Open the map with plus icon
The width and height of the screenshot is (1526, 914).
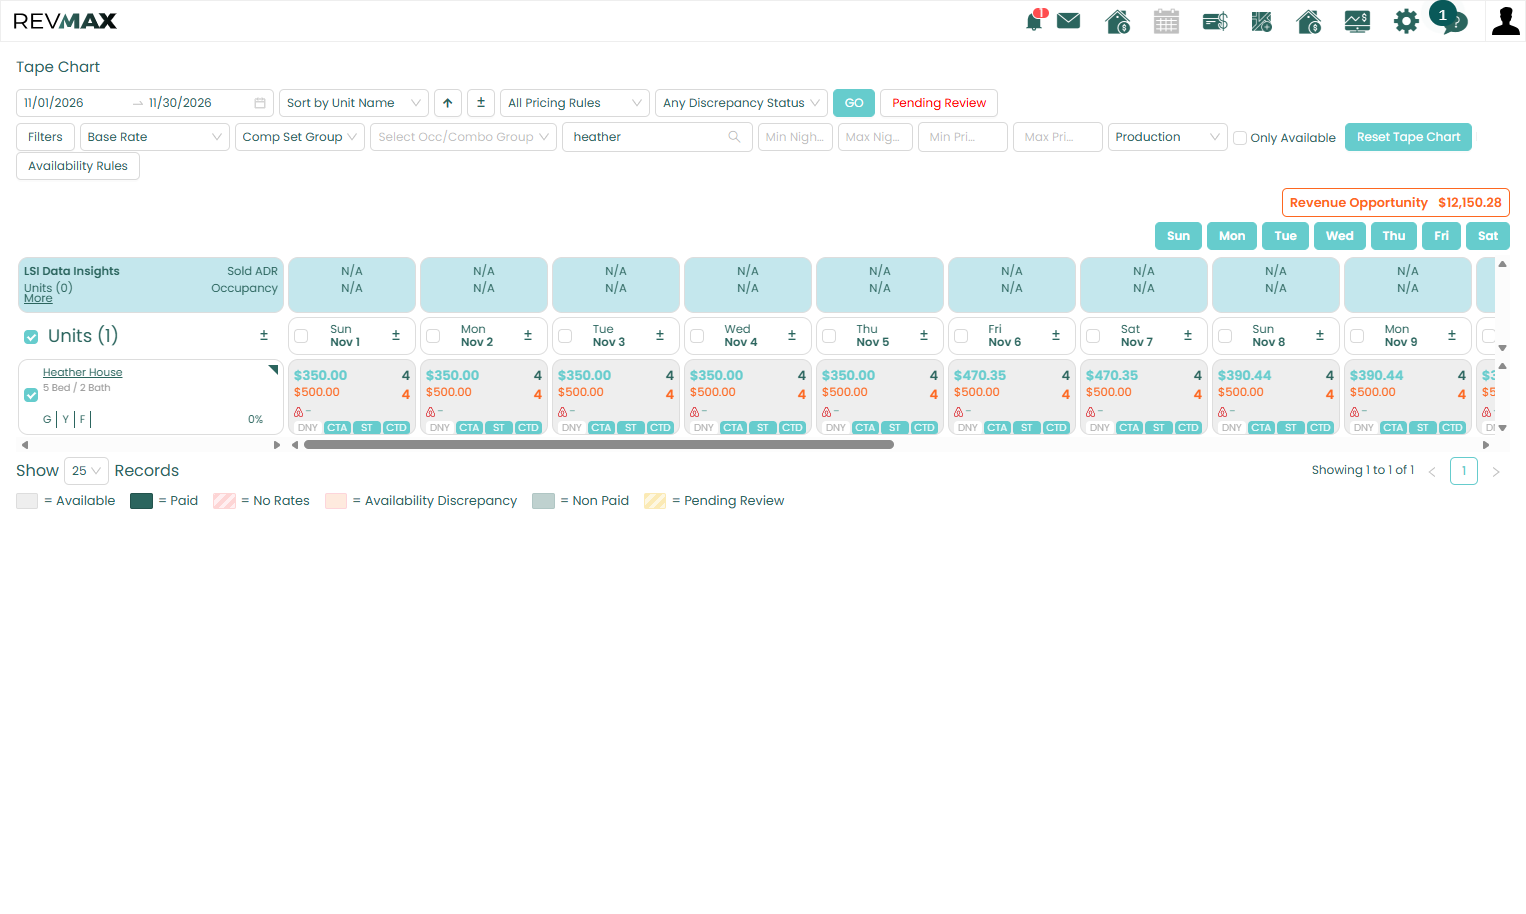click(x=1262, y=21)
